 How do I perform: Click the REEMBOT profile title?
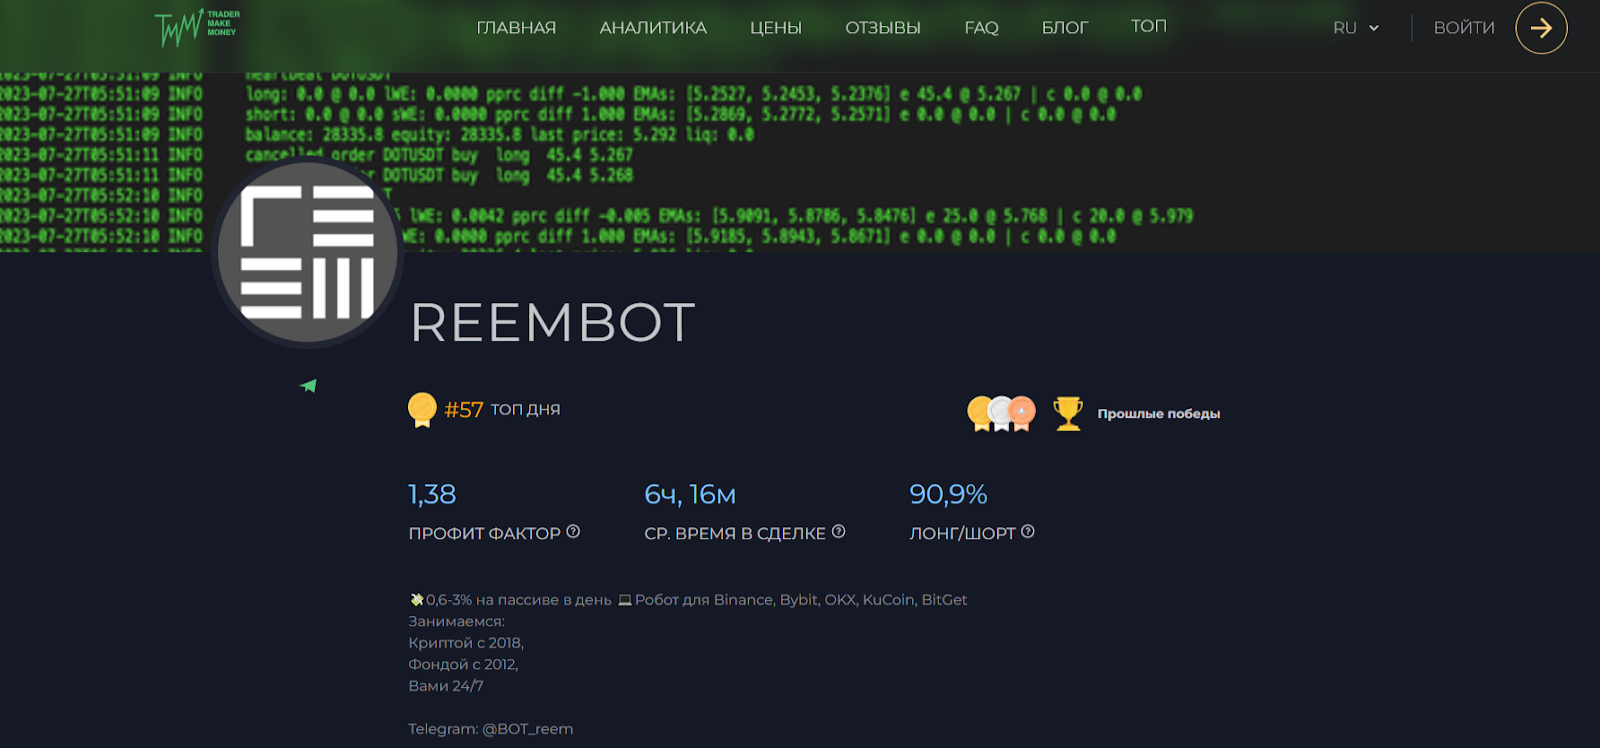552,323
